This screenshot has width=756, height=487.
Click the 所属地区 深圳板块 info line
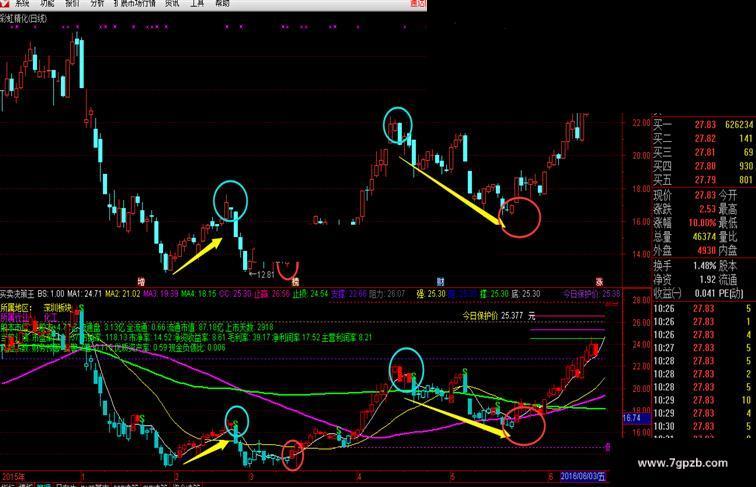pyautogui.click(x=36, y=308)
